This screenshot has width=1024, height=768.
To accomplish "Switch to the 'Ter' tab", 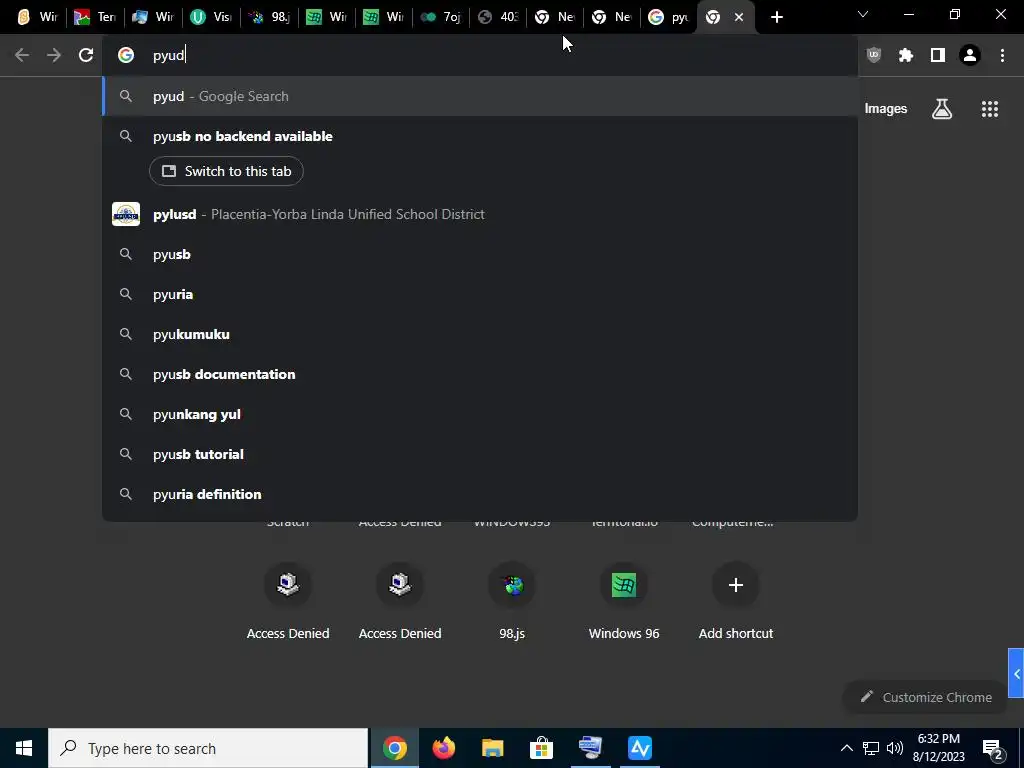I will coord(95,17).
